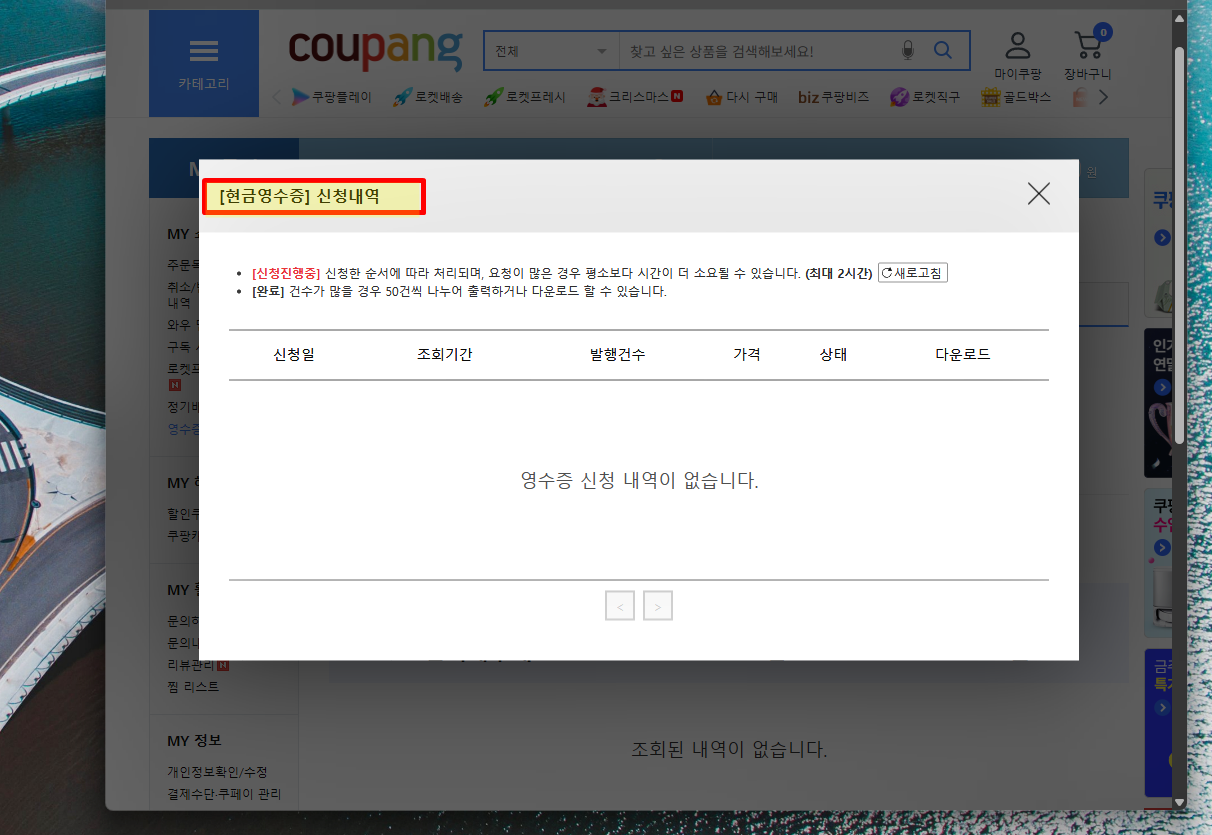Image resolution: width=1212 pixels, height=835 pixels.
Task: Click the 상태 column header
Action: point(833,355)
